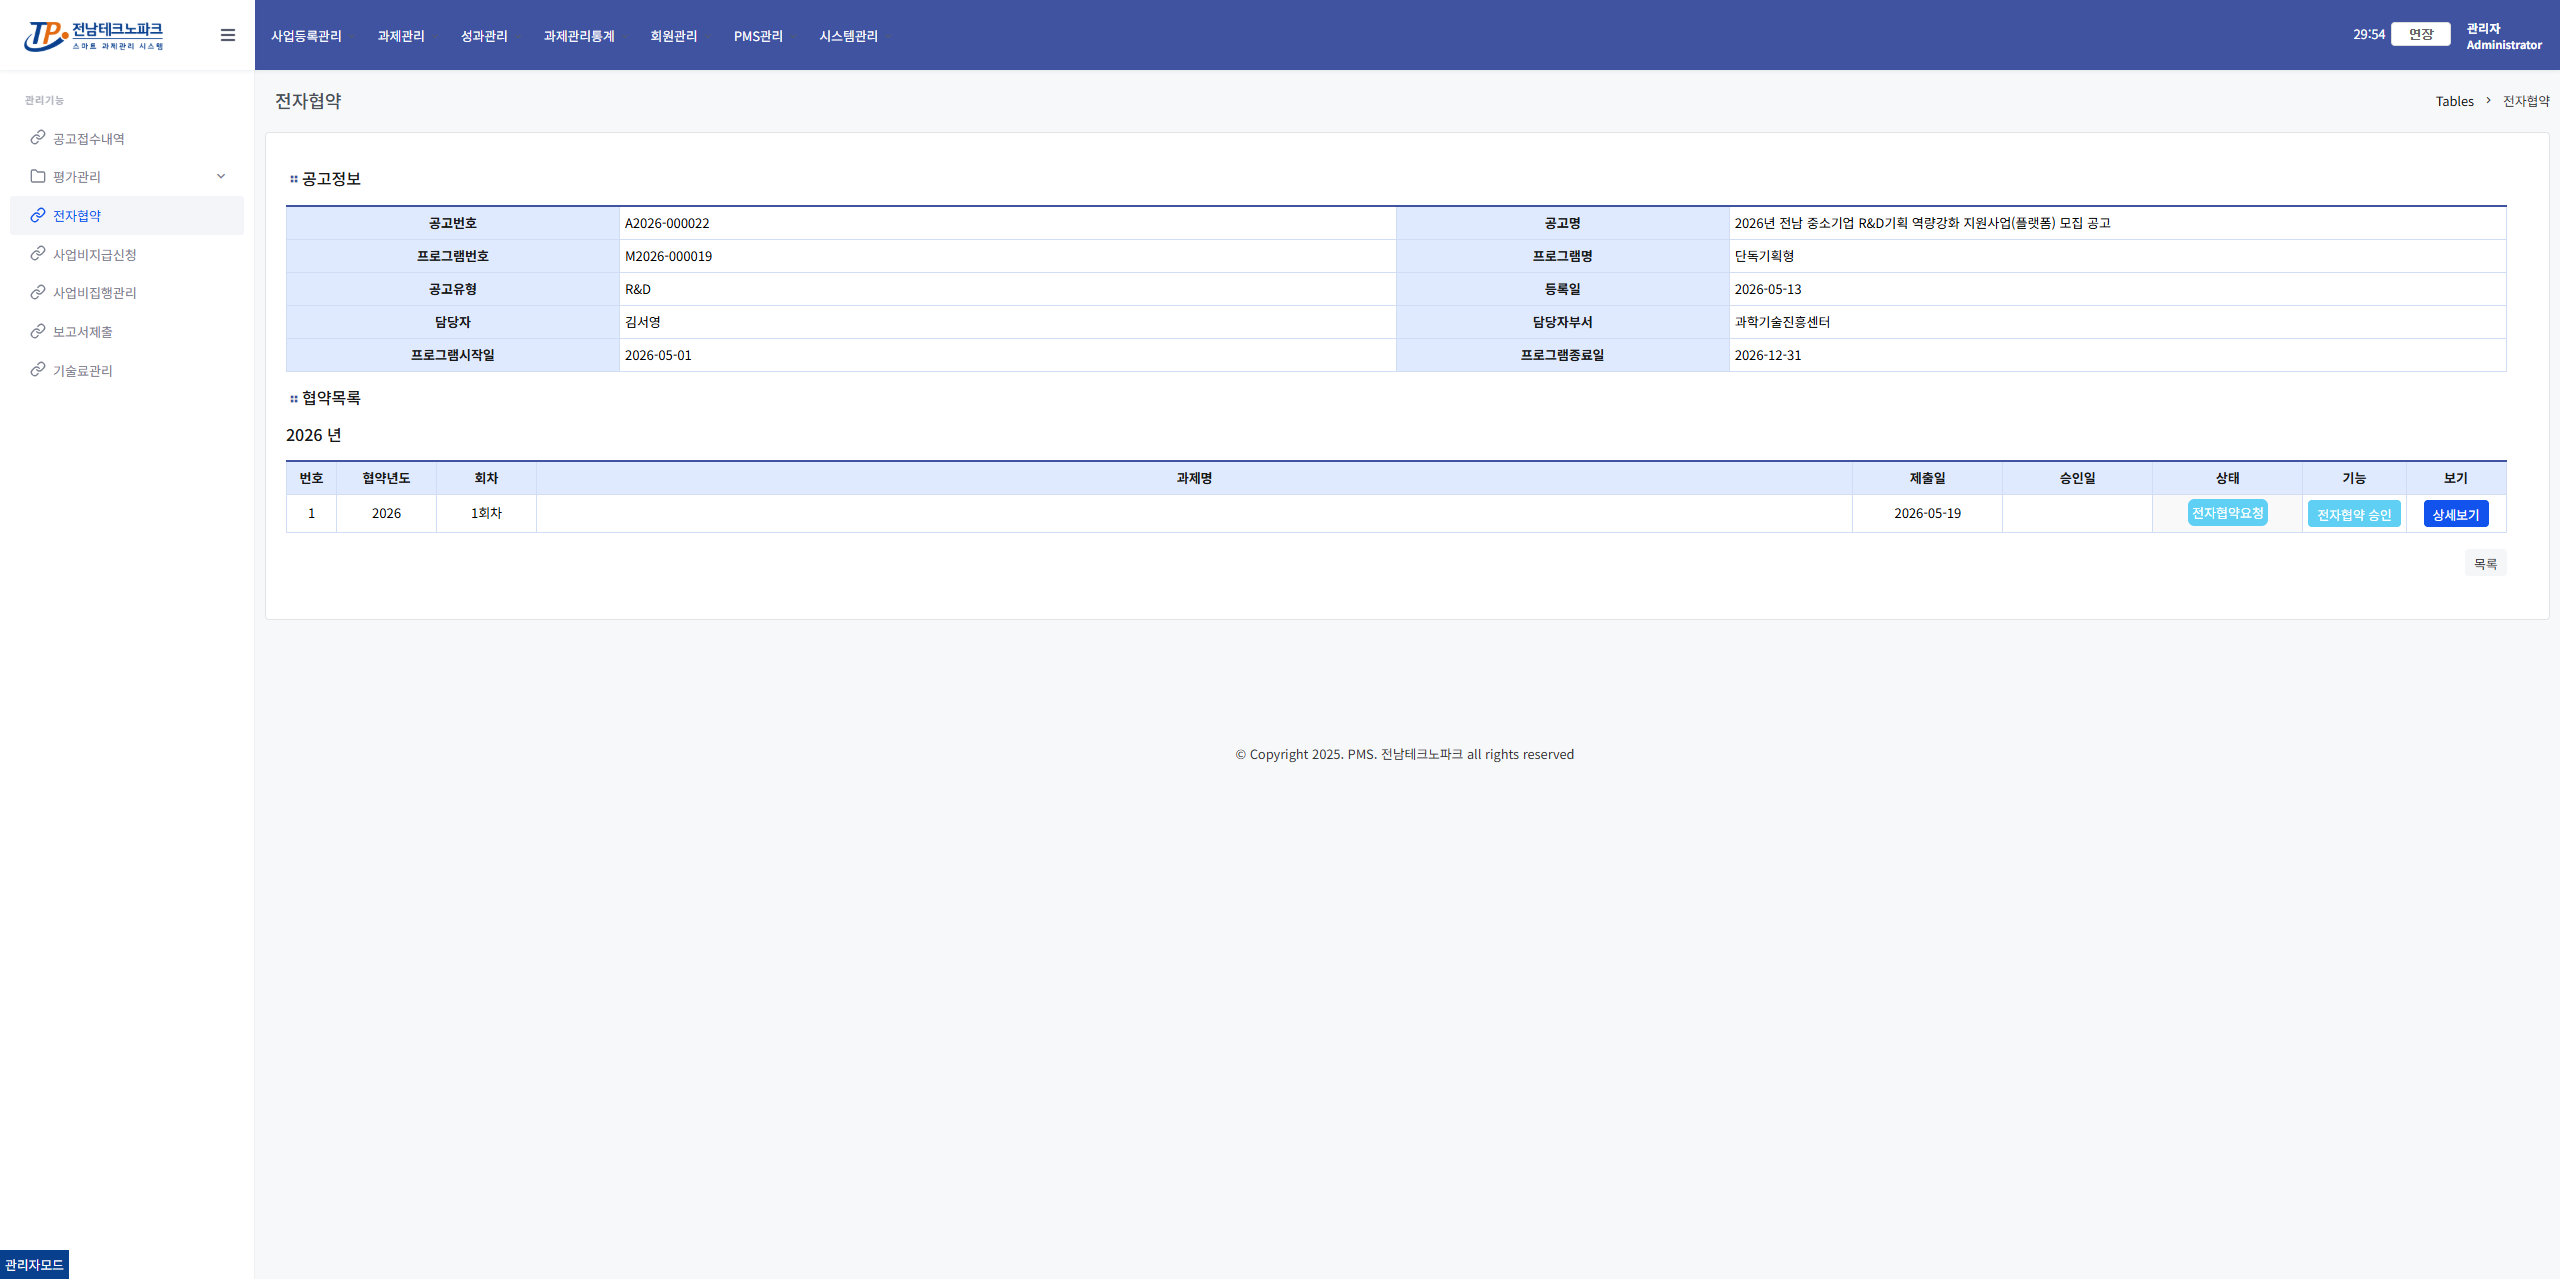
Task: Click the 목록 button
Action: tap(2485, 564)
